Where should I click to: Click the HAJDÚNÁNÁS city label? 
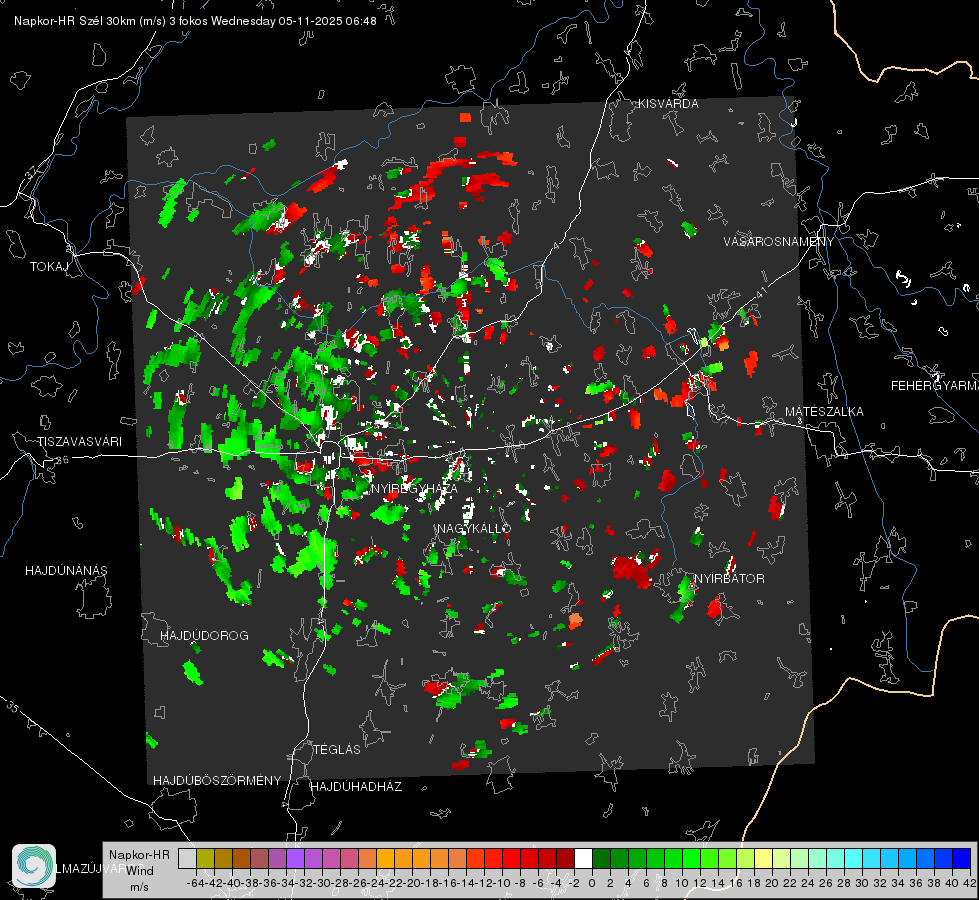point(66,570)
